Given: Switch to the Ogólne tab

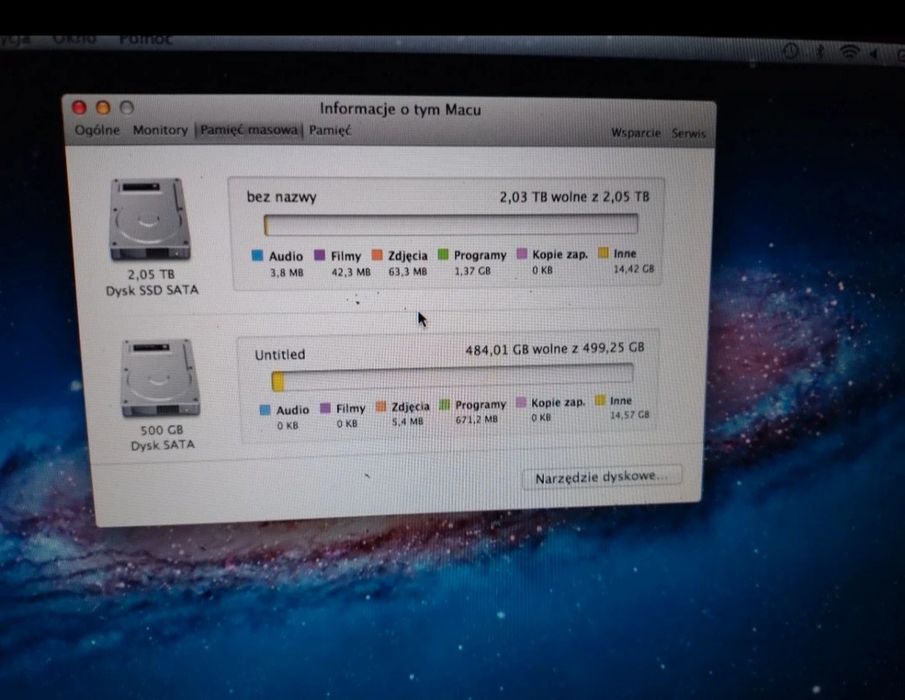Looking at the screenshot, I should click(x=97, y=130).
